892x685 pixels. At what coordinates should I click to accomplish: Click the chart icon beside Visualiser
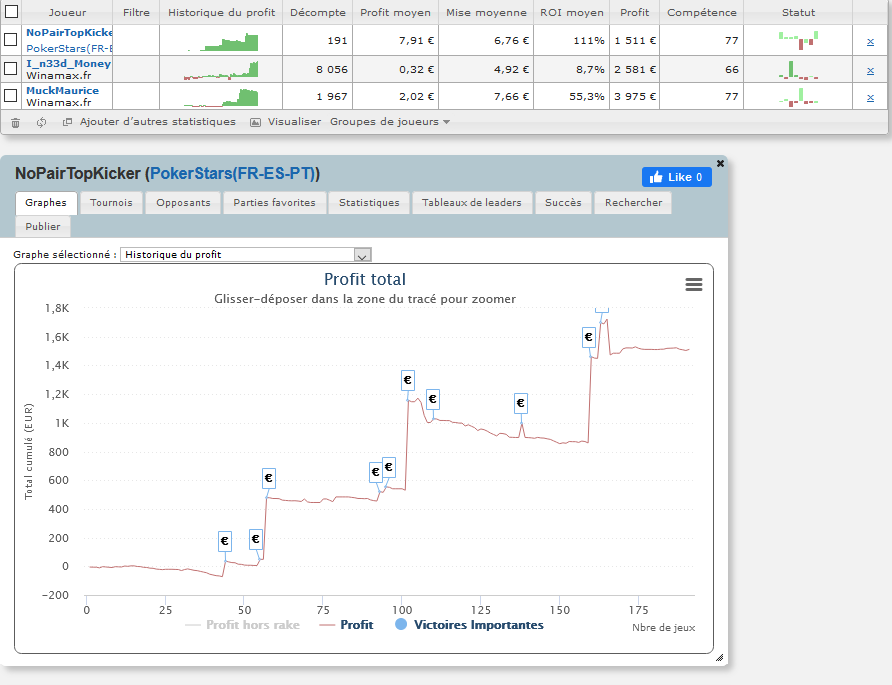(x=255, y=122)
